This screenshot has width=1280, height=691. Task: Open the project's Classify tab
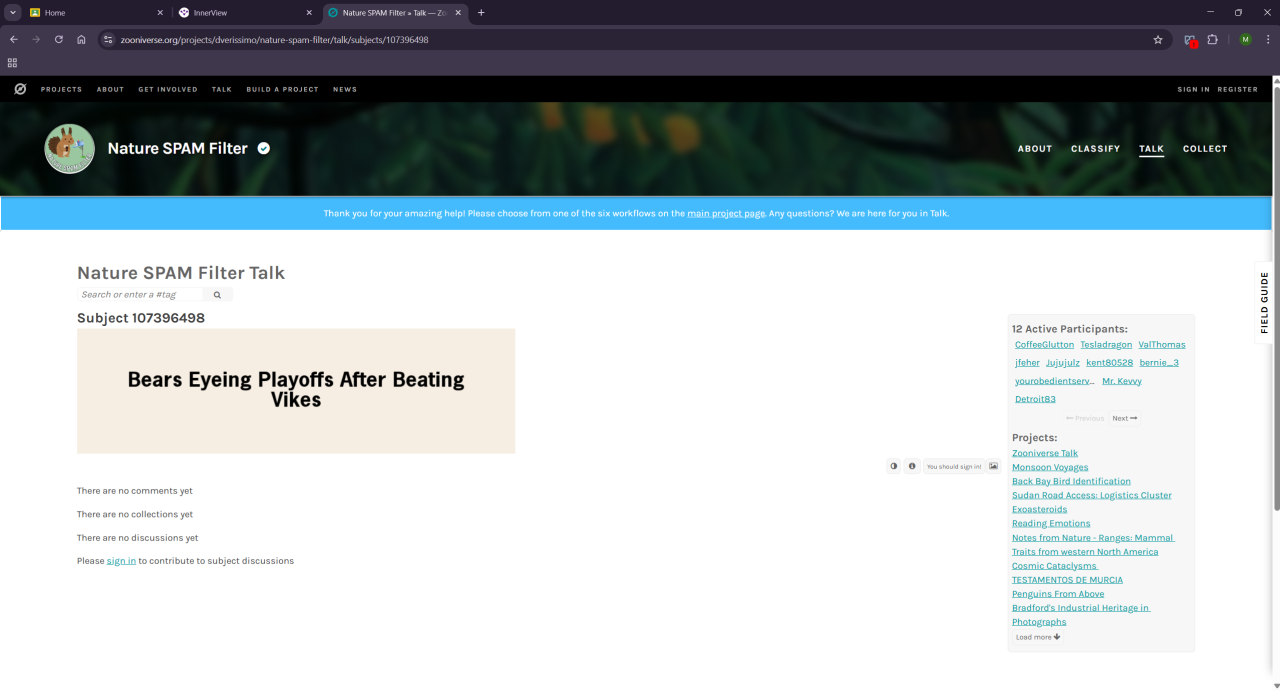click(1095, 149)
